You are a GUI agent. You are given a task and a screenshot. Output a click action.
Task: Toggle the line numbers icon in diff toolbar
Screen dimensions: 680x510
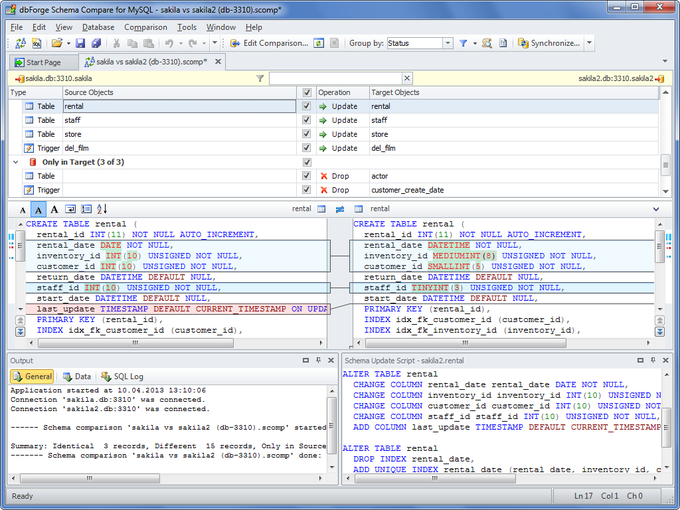[87, 209]
